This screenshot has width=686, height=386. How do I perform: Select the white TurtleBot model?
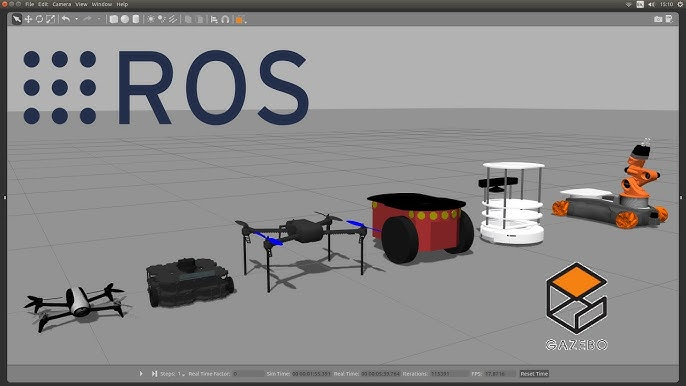[512, 204]
